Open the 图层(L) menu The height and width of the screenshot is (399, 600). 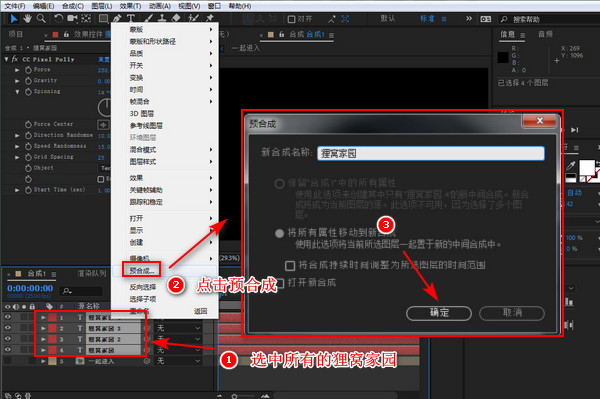pyautogui.click(x=102, y=6)
